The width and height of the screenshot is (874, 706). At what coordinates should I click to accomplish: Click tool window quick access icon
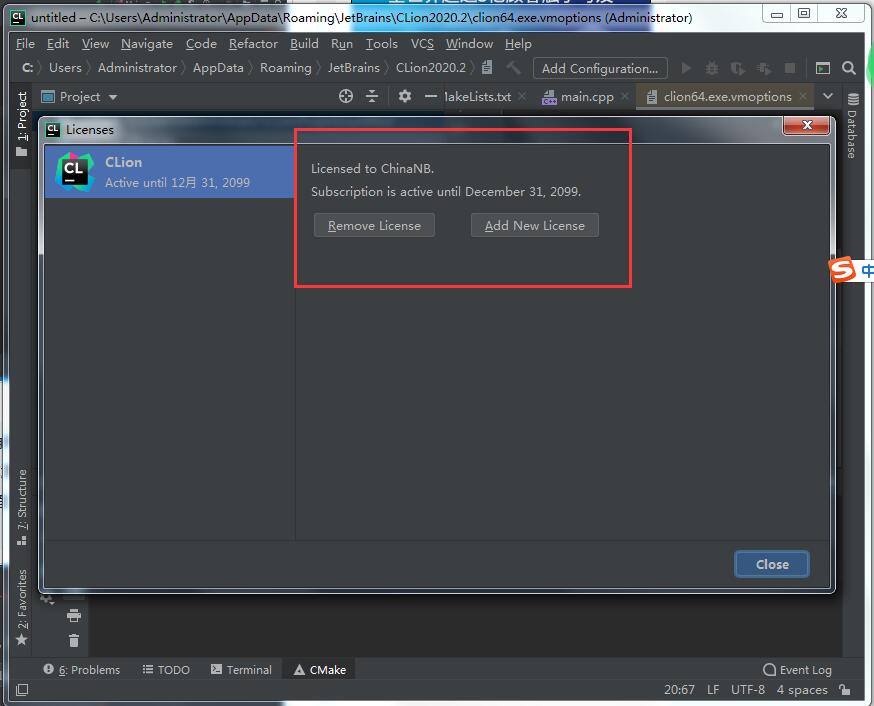[22, 690]
